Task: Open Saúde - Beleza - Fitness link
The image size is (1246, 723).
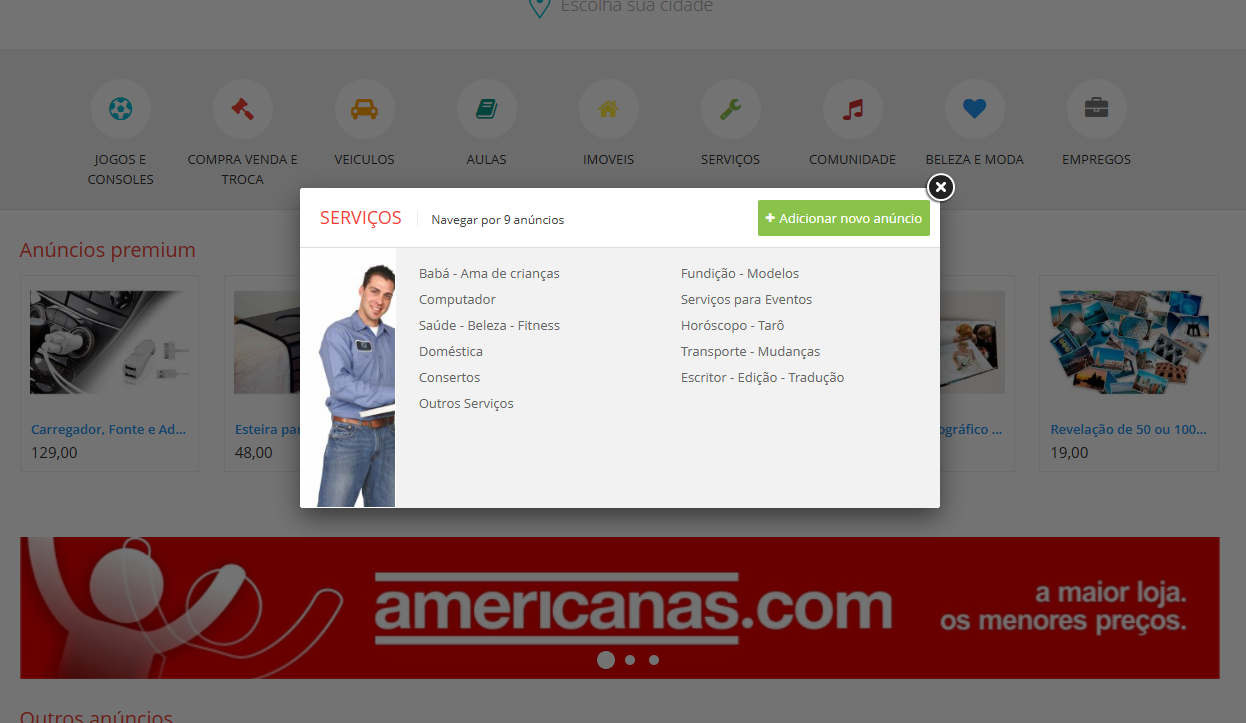Action: pyautogui.click(x=489, y=325)
